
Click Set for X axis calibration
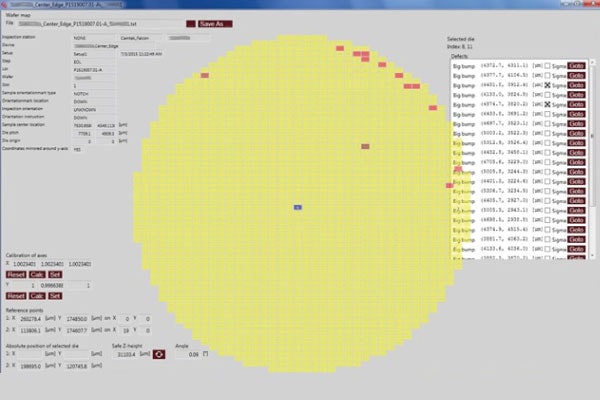55,274
